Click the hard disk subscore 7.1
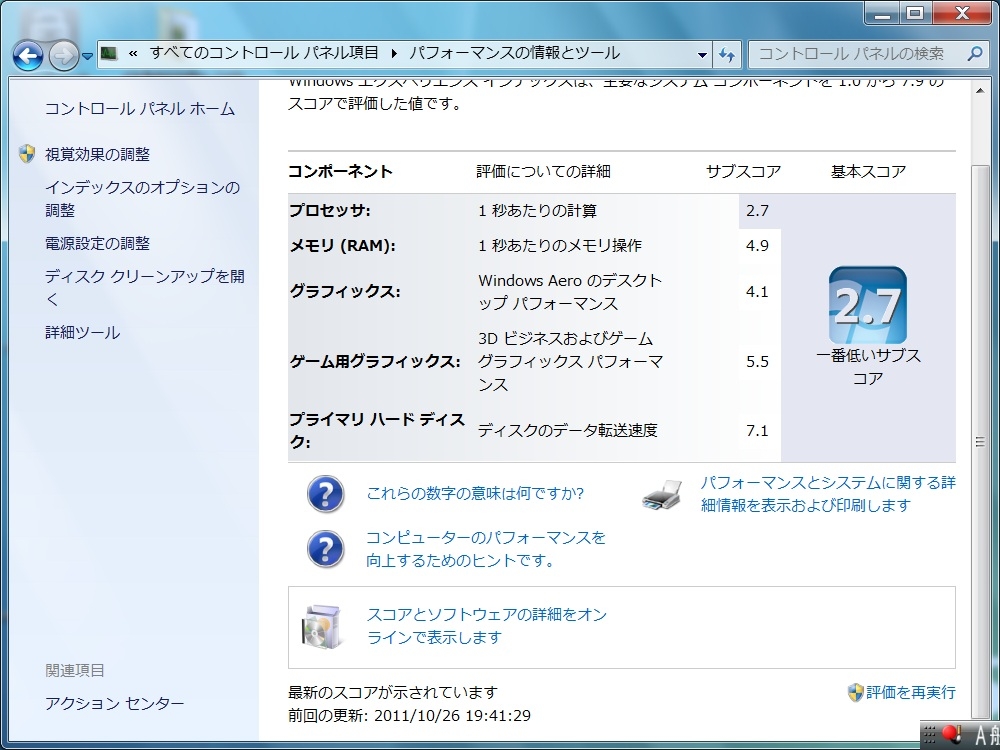Viewport: 1000px width, 750px height. pyautogui.click(x=758, y=430)
